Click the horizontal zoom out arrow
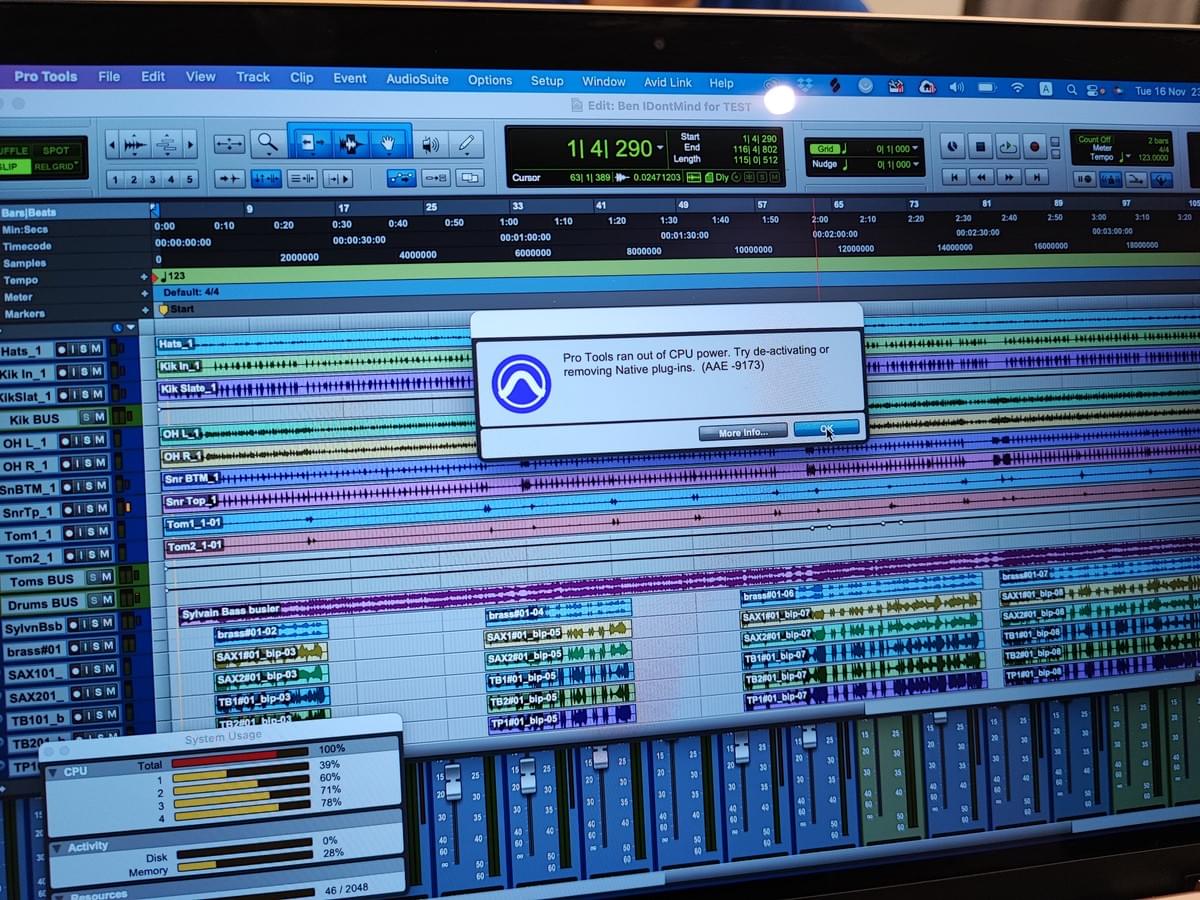This screenshot has width=1200, height=900. coord(110,142)
